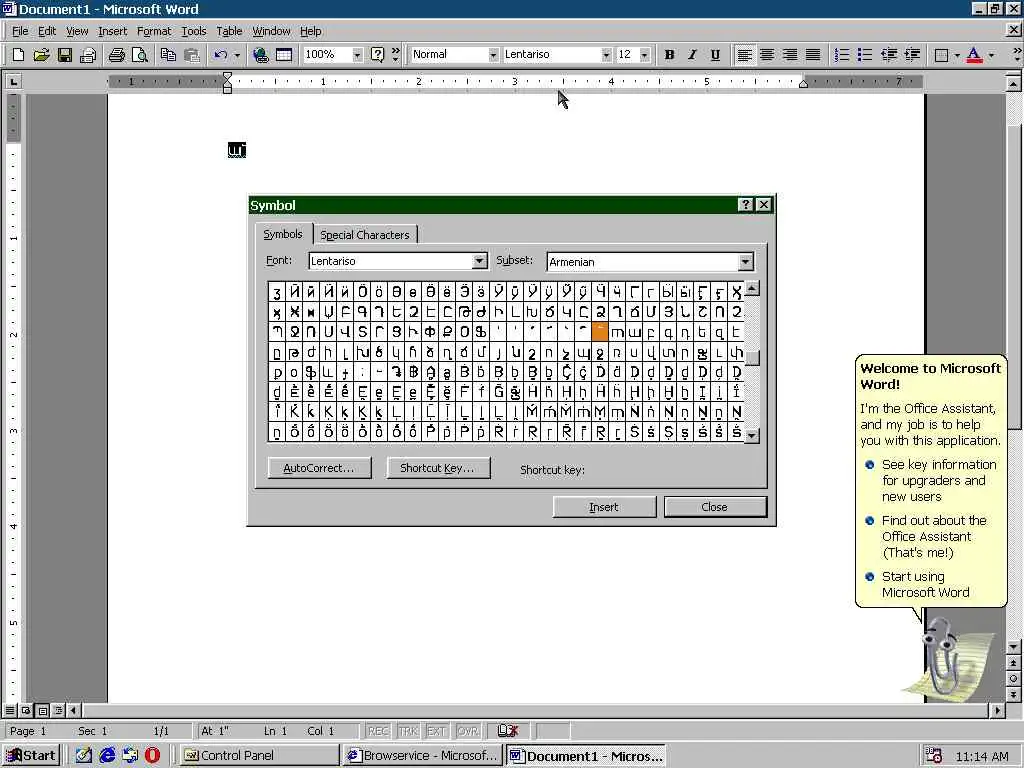Apply outside border to selection
The height and width of the screenshot is (768, 1024).
click(x=941, y=55)
